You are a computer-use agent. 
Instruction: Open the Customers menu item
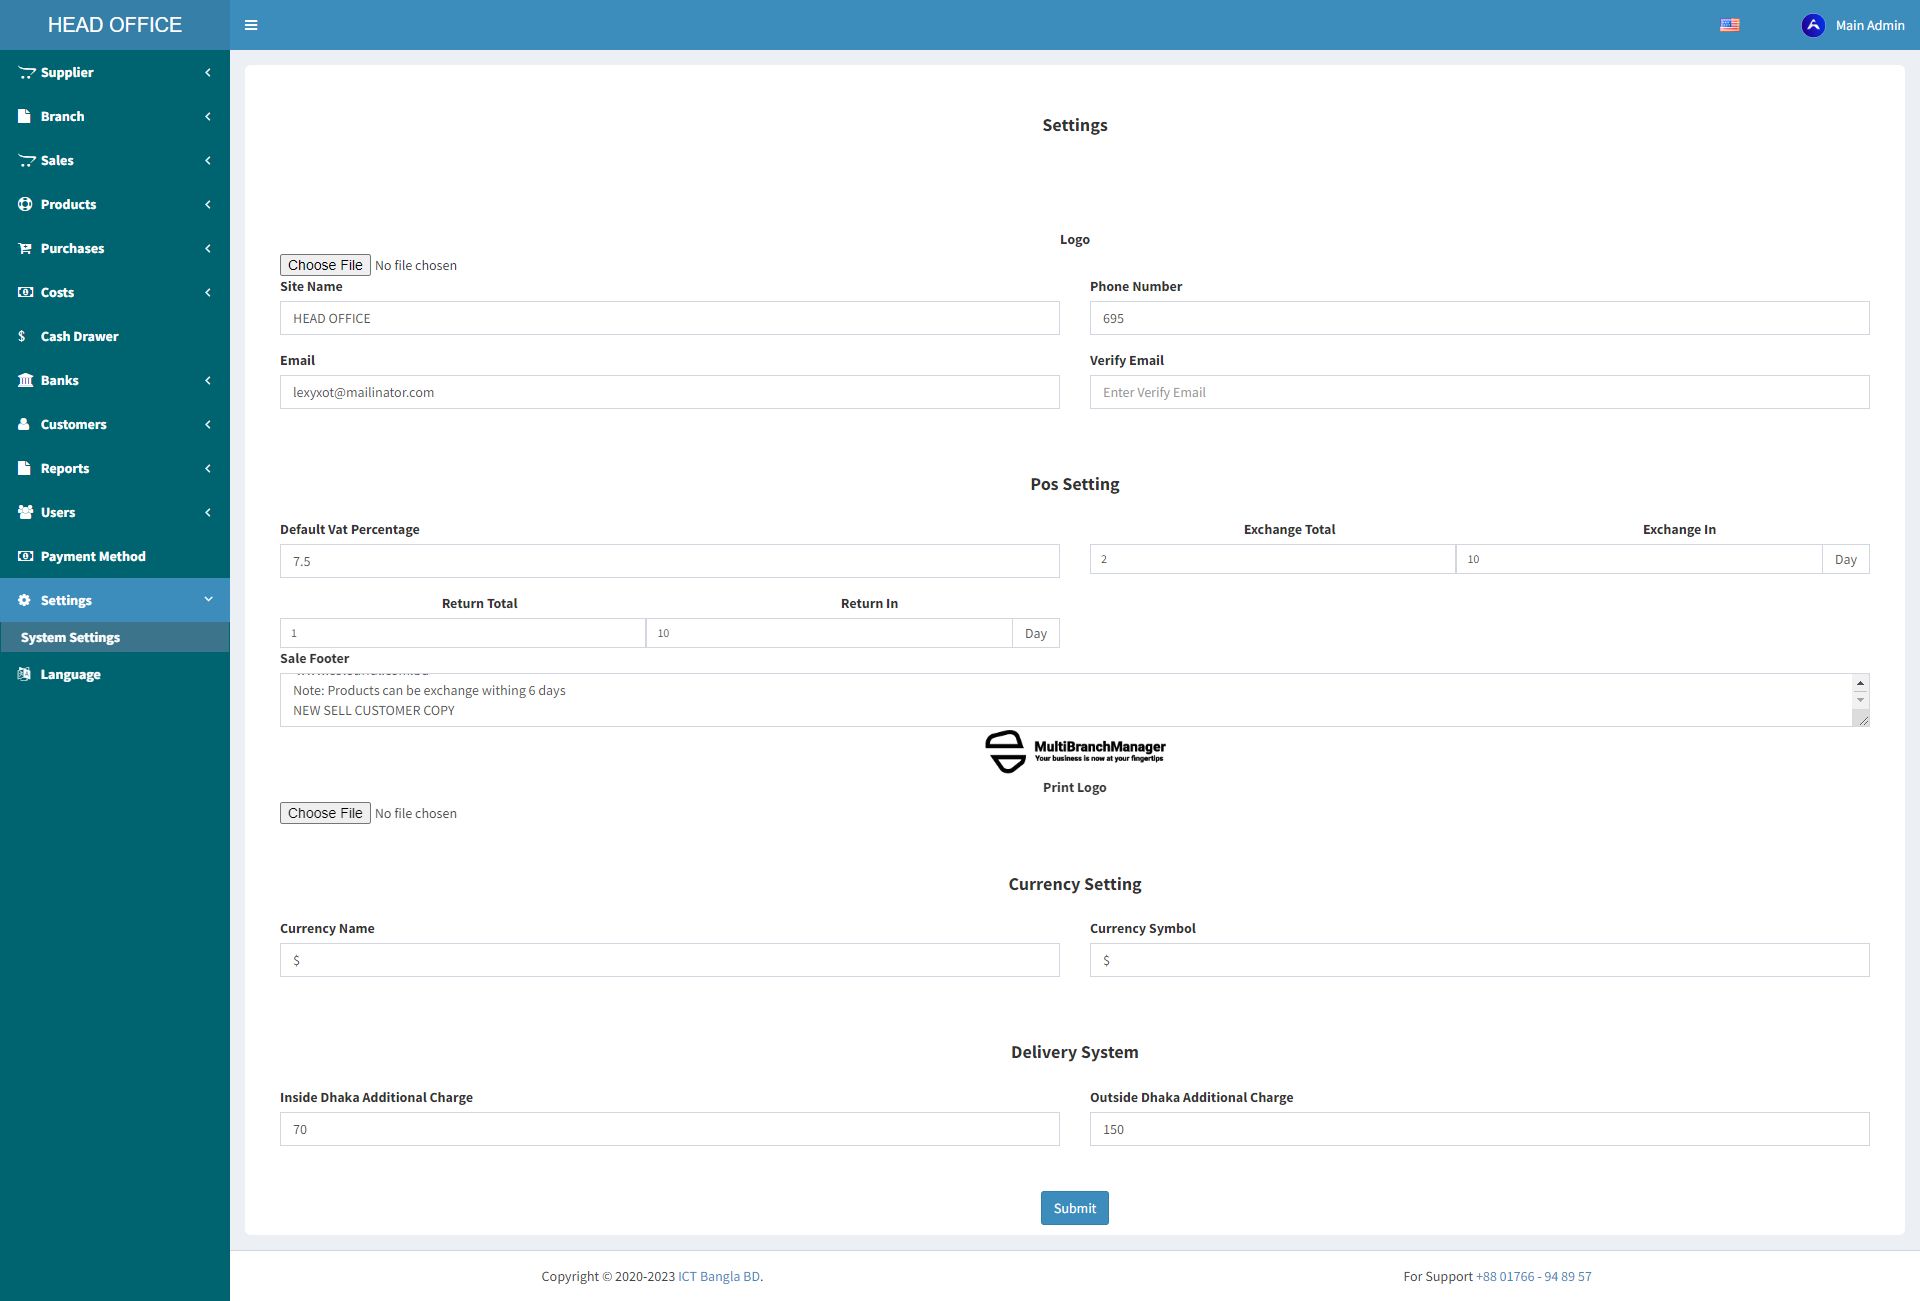click(x=74, y=424)
